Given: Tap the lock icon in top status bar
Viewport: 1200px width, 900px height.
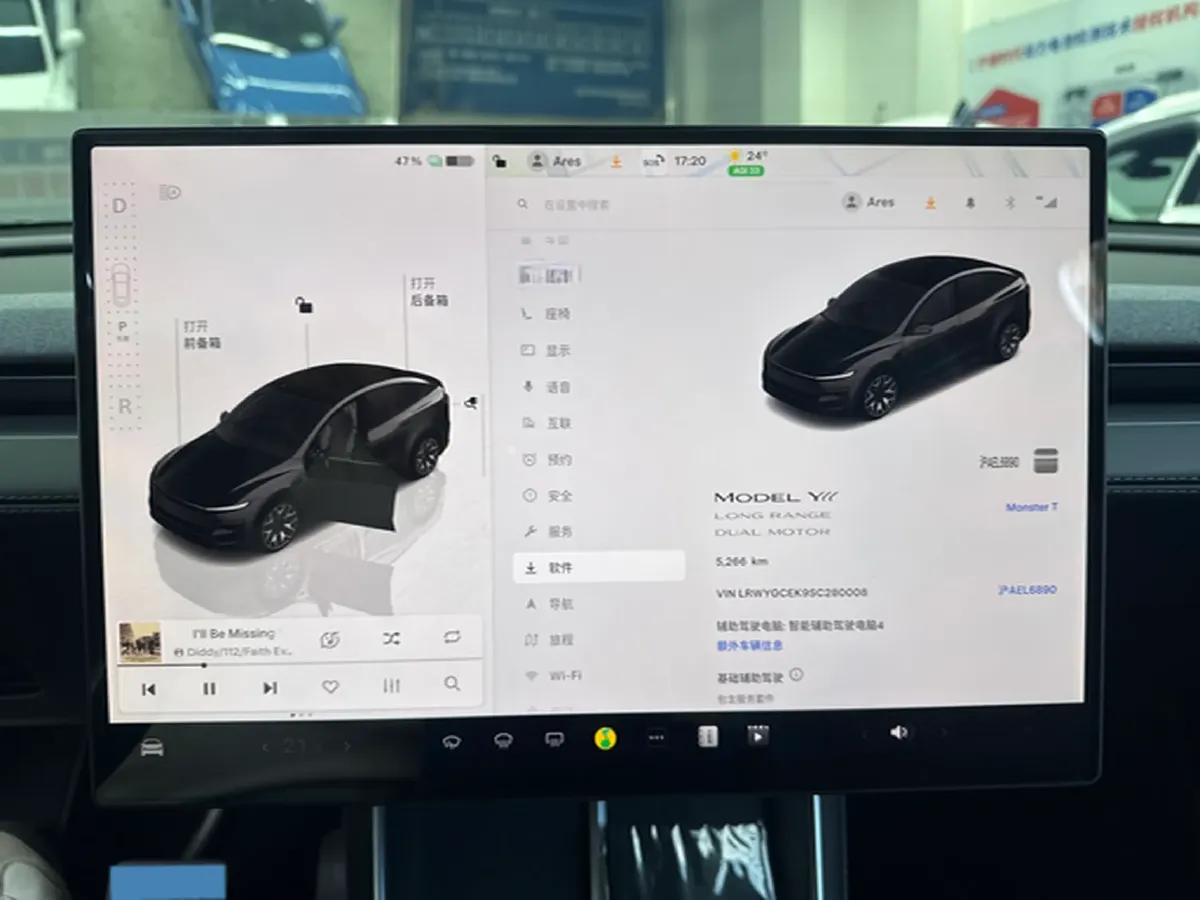Looking at the screenshot, I should [x=500, y=161].
